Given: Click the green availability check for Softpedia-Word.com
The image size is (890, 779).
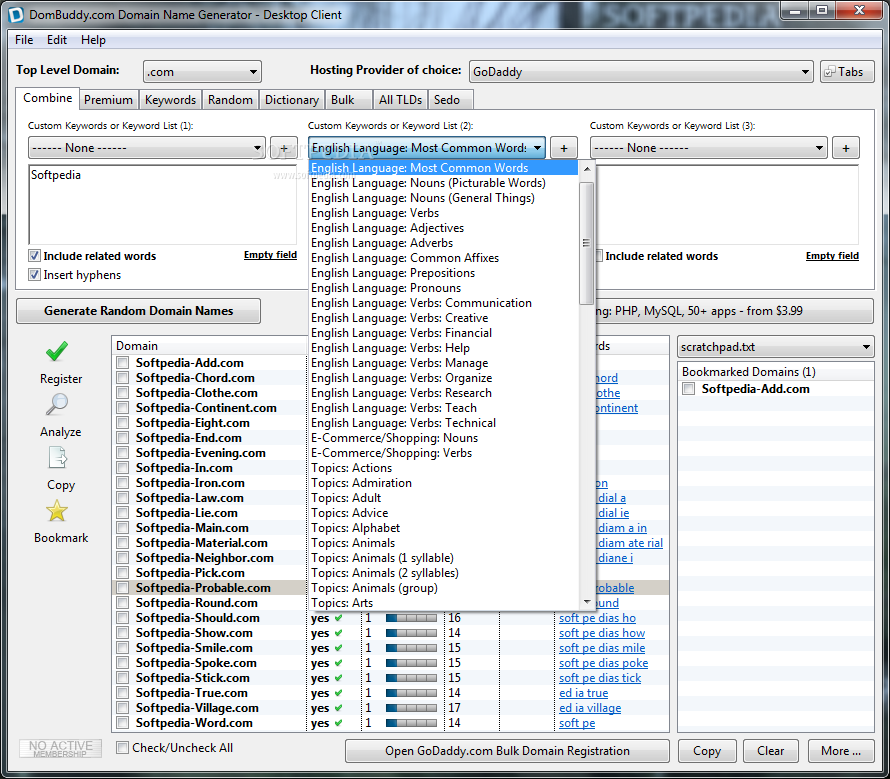Looking at the screenshot, I should [339, 723].
